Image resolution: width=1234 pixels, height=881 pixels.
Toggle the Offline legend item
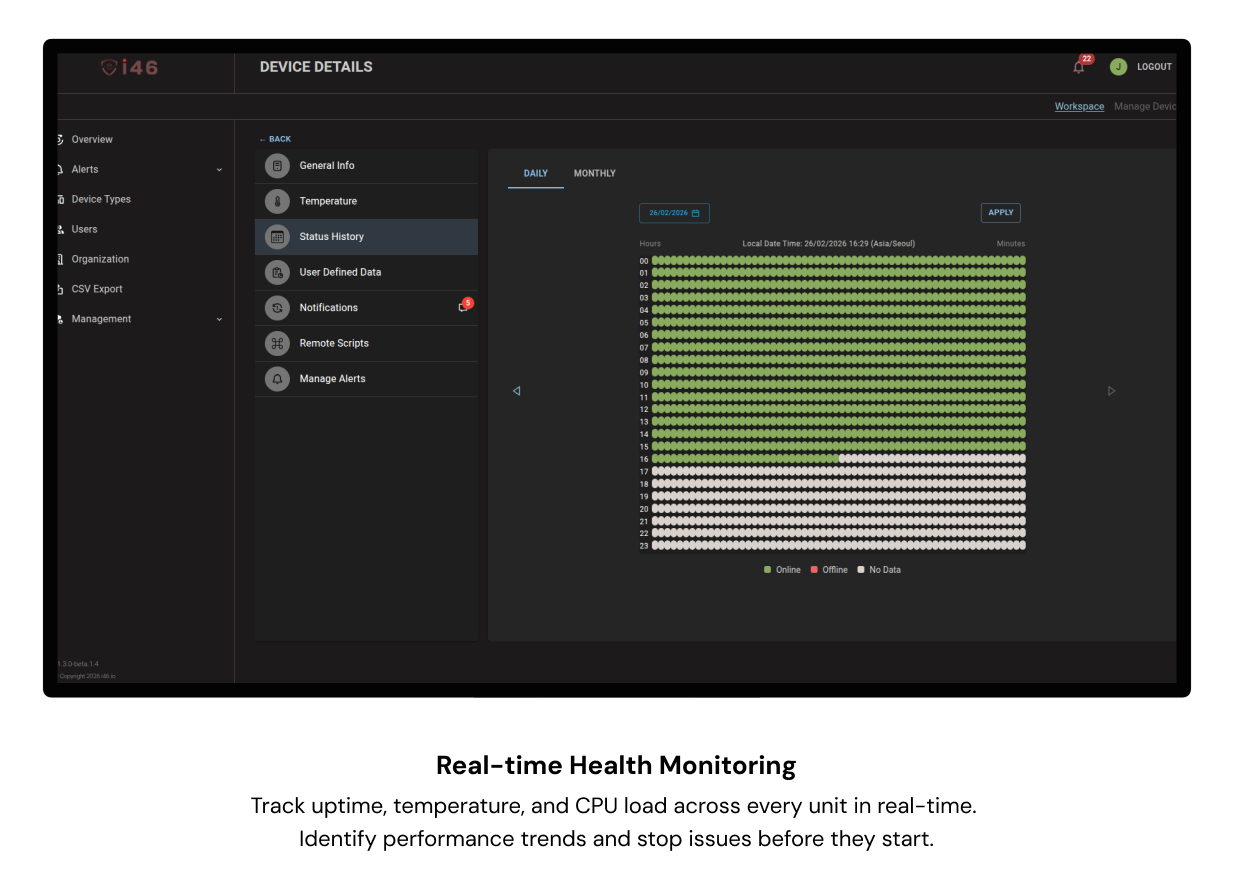point(829,570)
